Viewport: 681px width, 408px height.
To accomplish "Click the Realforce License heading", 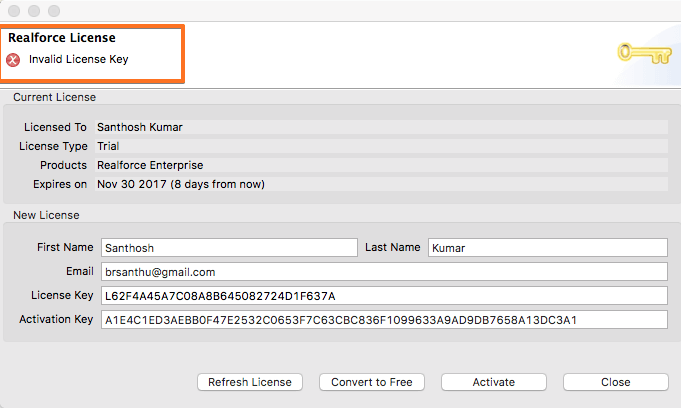I will point(62,38).
